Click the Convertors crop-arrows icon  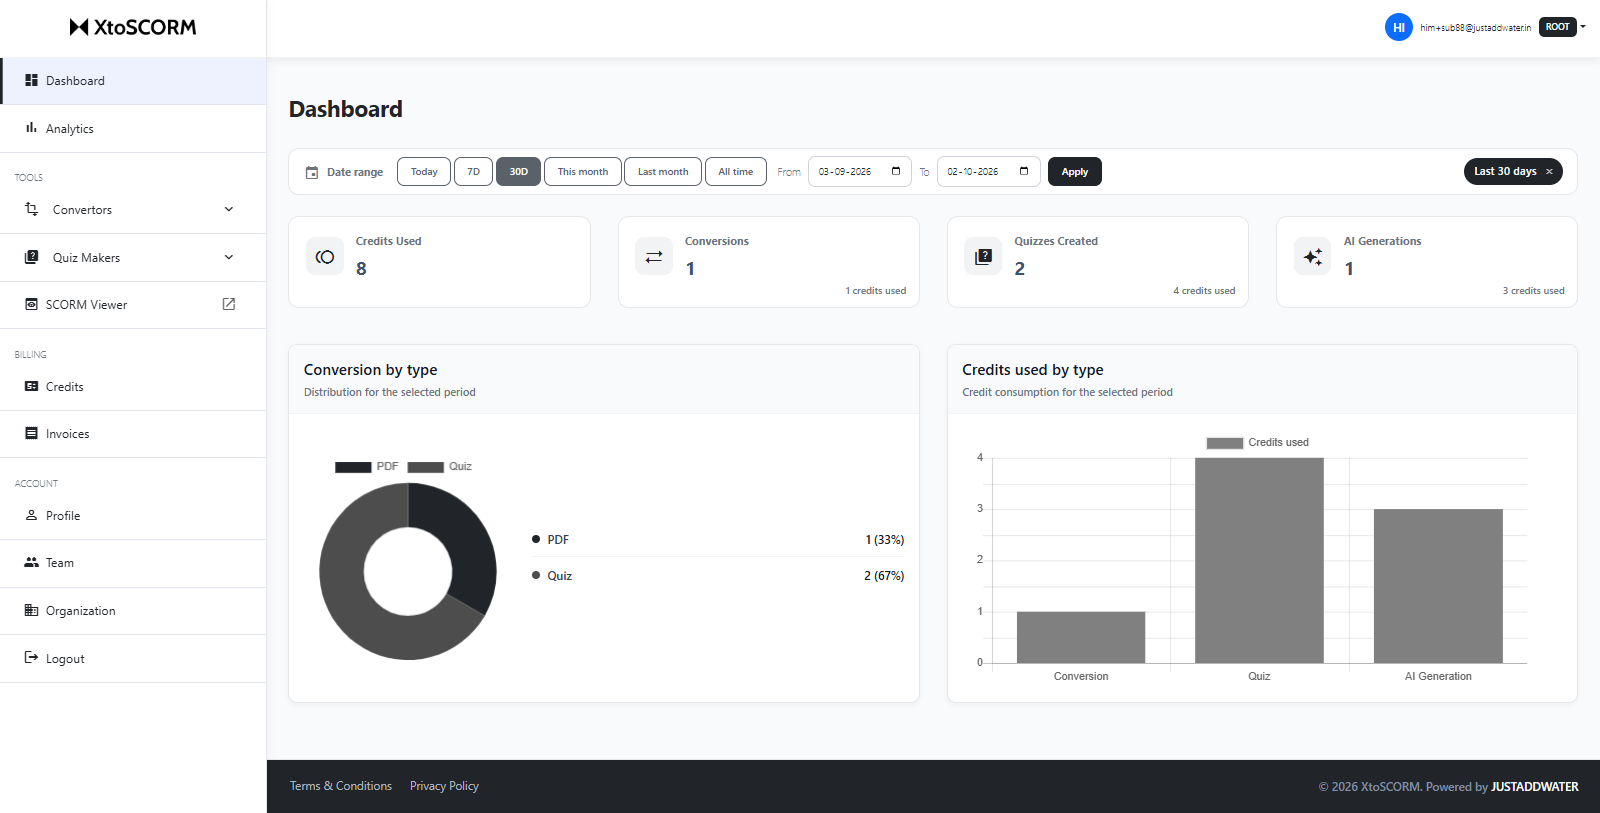point(31,209)
